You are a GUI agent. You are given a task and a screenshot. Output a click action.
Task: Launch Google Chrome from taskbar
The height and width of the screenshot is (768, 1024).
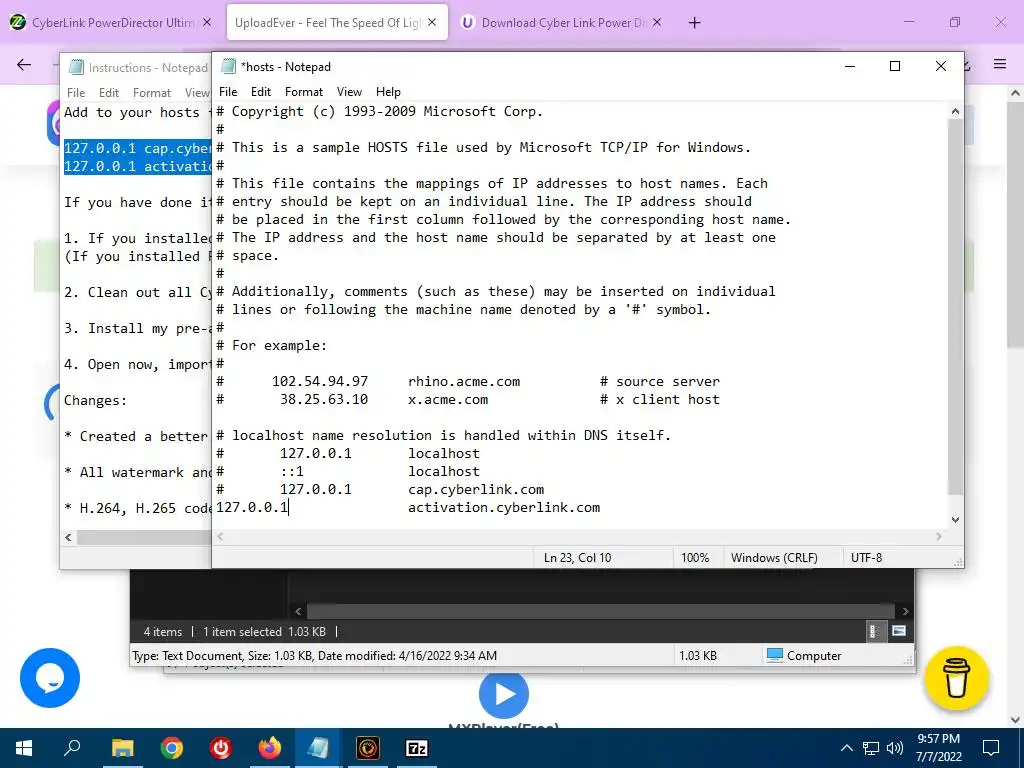[172, 748]
